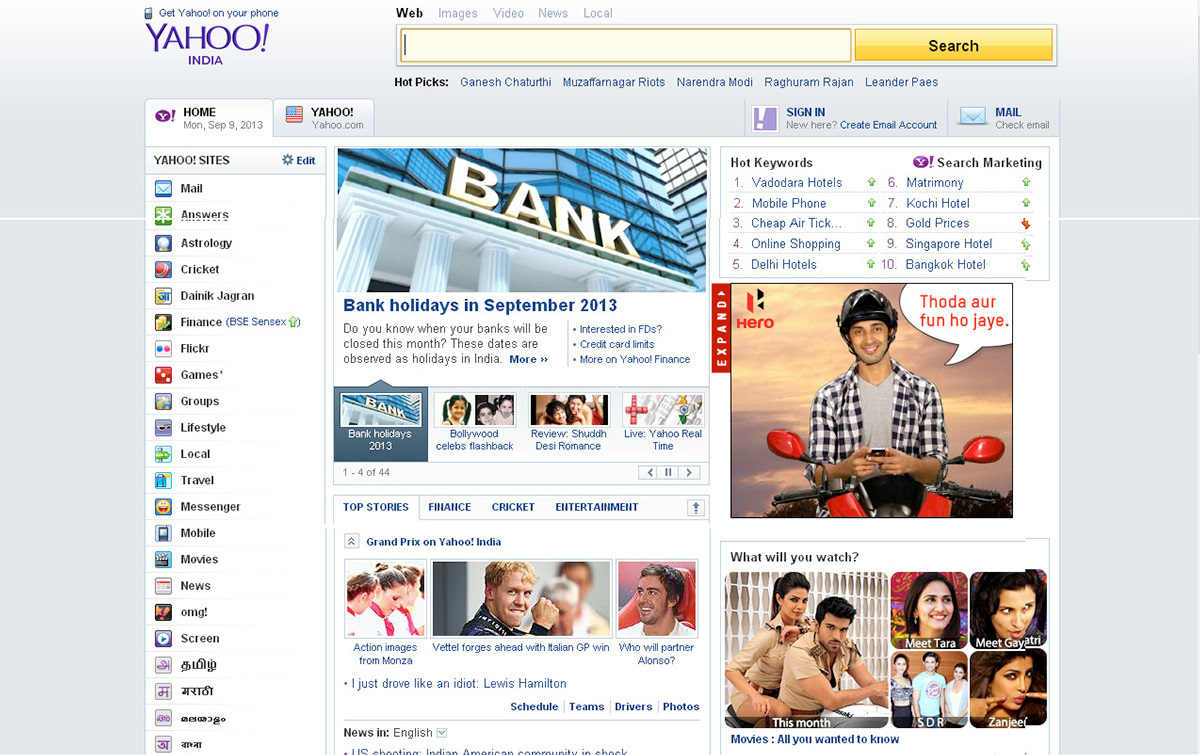Image resolution: width=1200 pixels, height=755 pixels.
Task: Click the Games dice icon
Action: click(163, 375)
